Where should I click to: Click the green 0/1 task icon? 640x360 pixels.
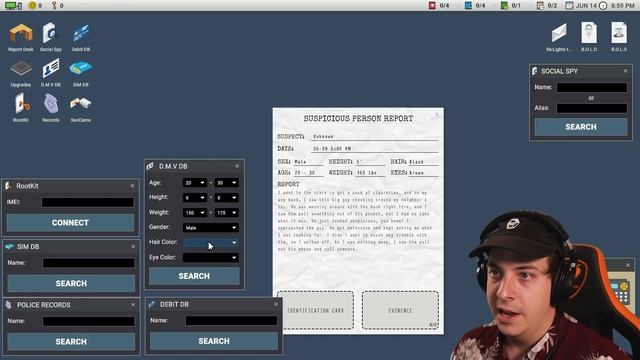pos(504,5)
